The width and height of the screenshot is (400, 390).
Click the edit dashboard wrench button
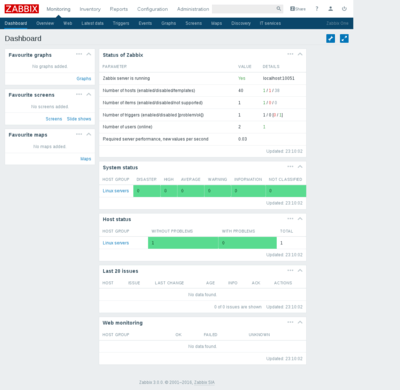click(x=330, y=38)
